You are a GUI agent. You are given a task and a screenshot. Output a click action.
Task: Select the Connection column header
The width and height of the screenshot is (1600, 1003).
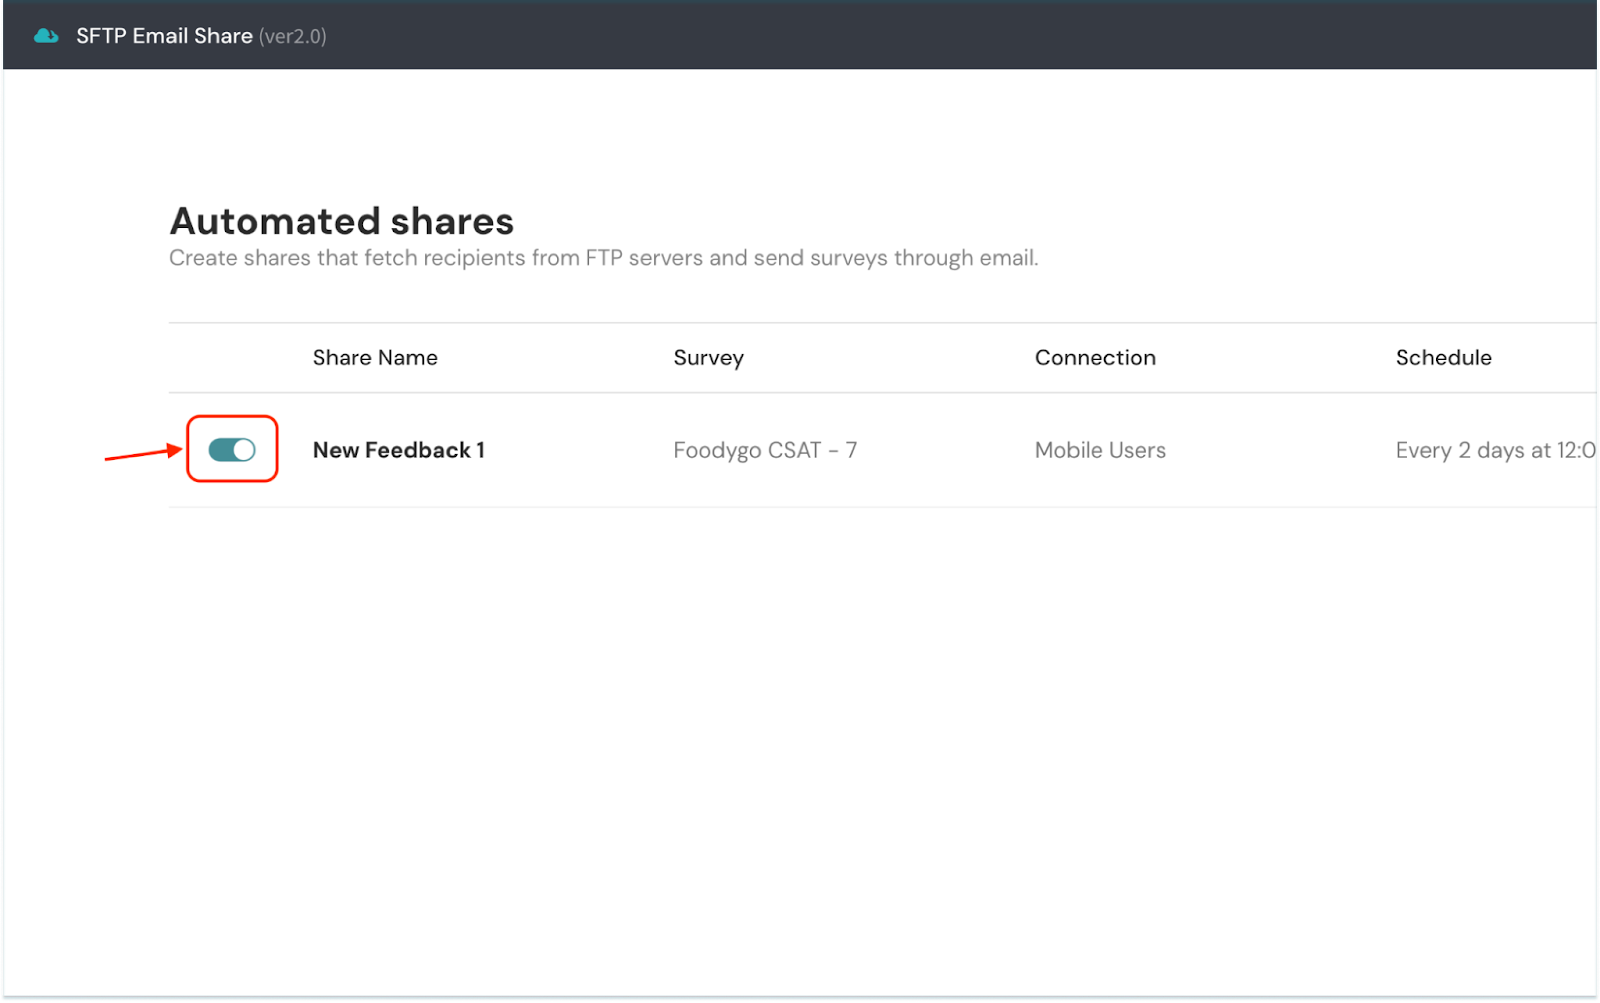pos(1095,358)
